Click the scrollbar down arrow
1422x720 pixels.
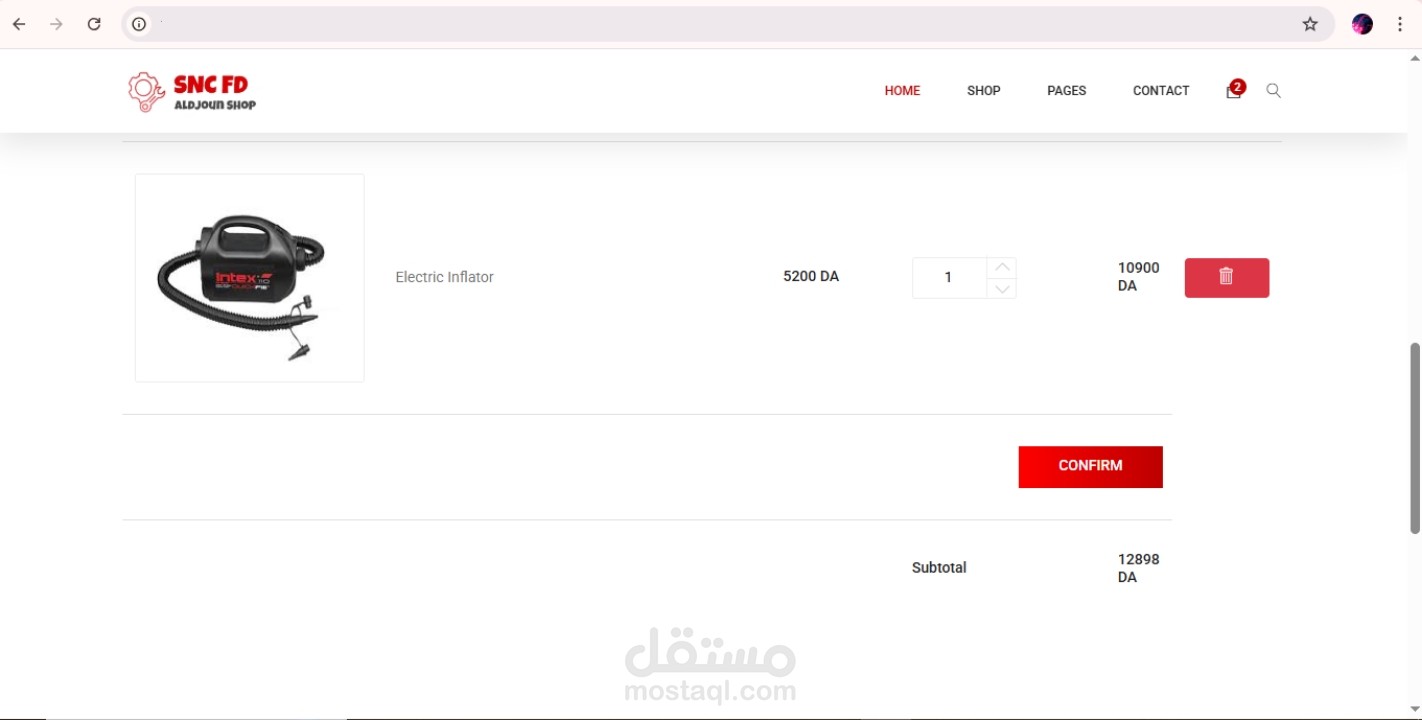(1415, 710)
